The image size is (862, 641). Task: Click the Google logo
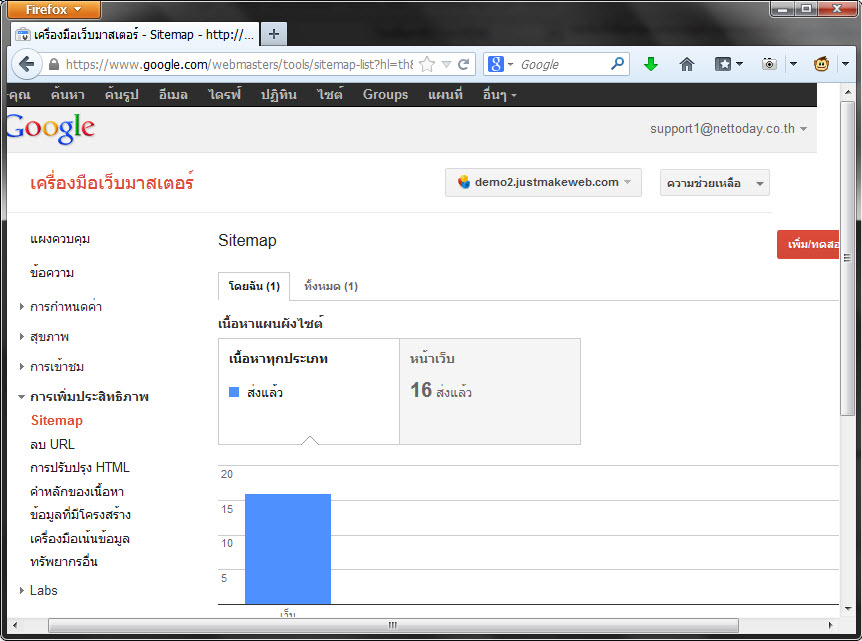point(51,129)
